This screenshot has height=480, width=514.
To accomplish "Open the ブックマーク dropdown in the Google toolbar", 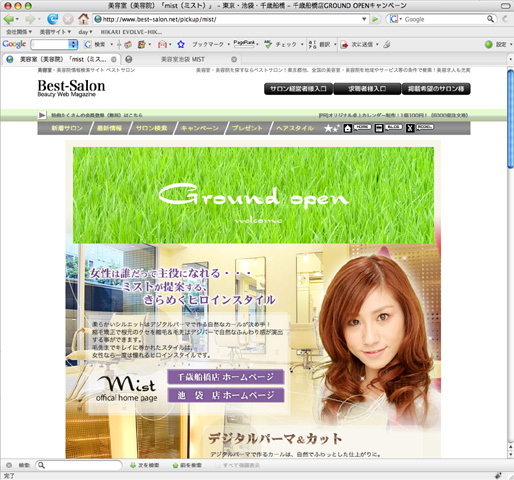I will (x=229, y=44).
